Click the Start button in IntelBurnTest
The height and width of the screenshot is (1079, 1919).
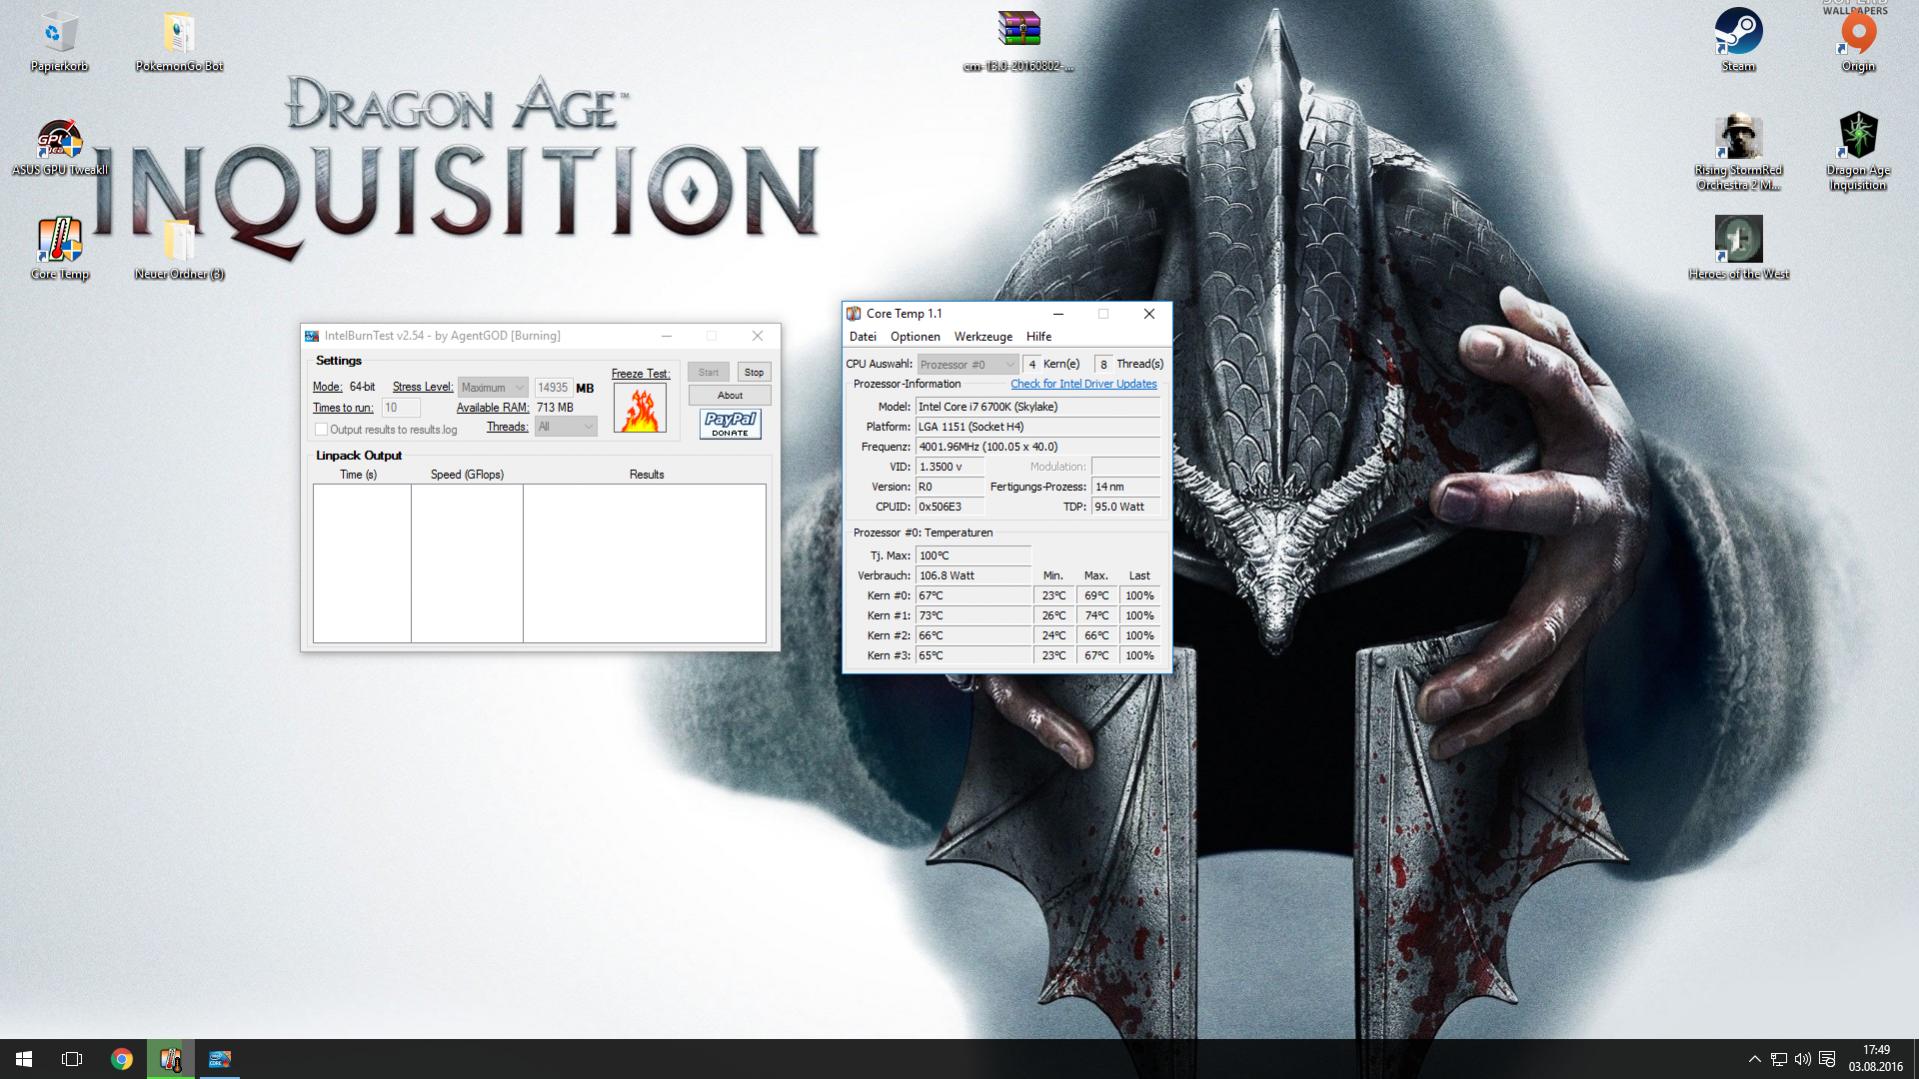[709, 373]
